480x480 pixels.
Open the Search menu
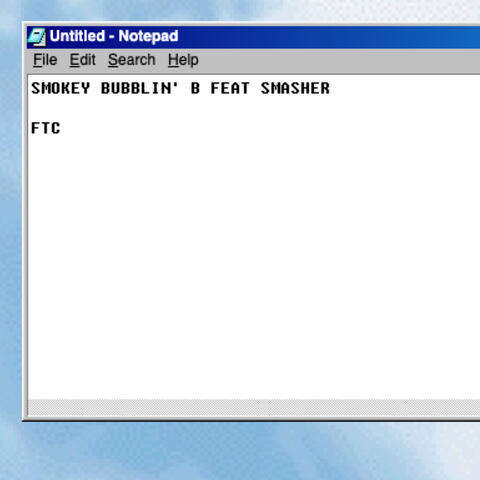click(x=132, y=60)
